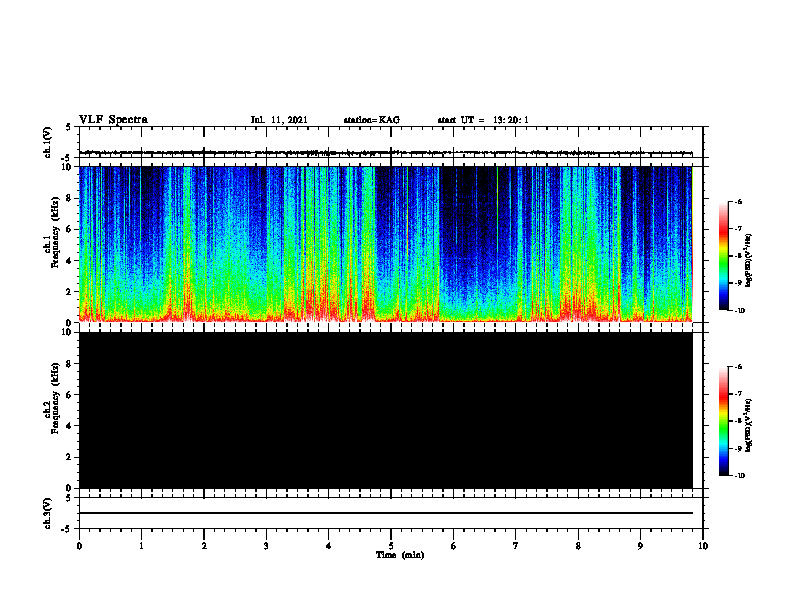This screenshot has height=612, width=792.
Task: Click the time axis tick label "7"
Action: pos(516,546)
